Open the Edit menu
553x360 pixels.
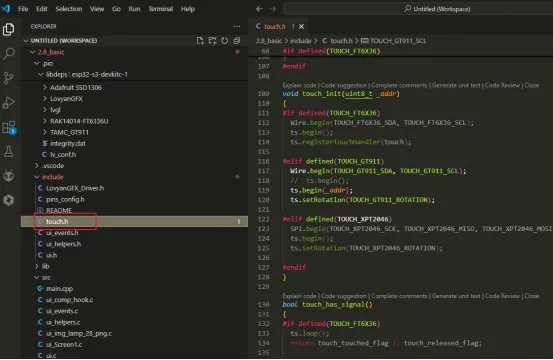coord(42,9)
